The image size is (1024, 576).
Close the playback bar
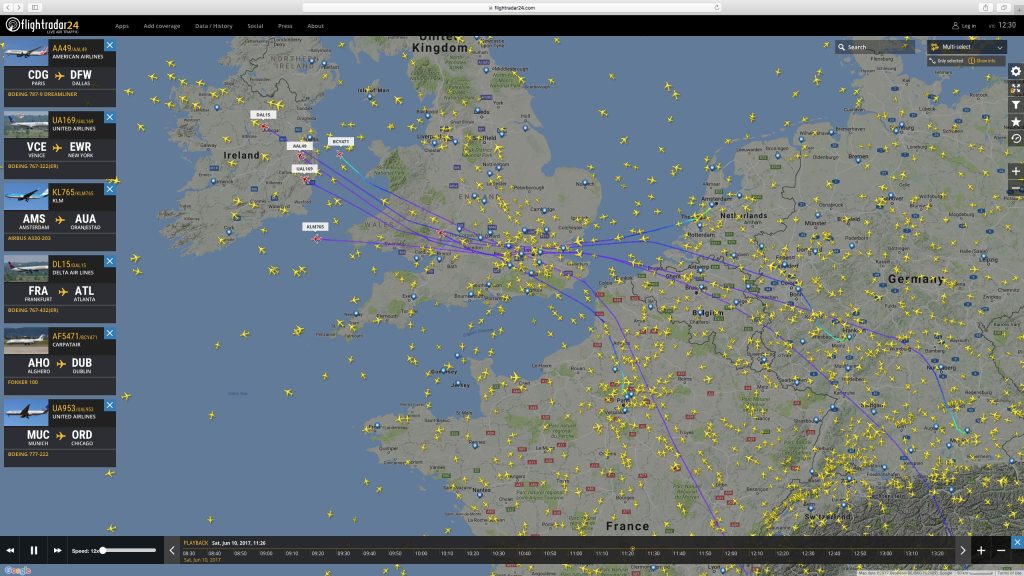click(x=1017, y=542)
